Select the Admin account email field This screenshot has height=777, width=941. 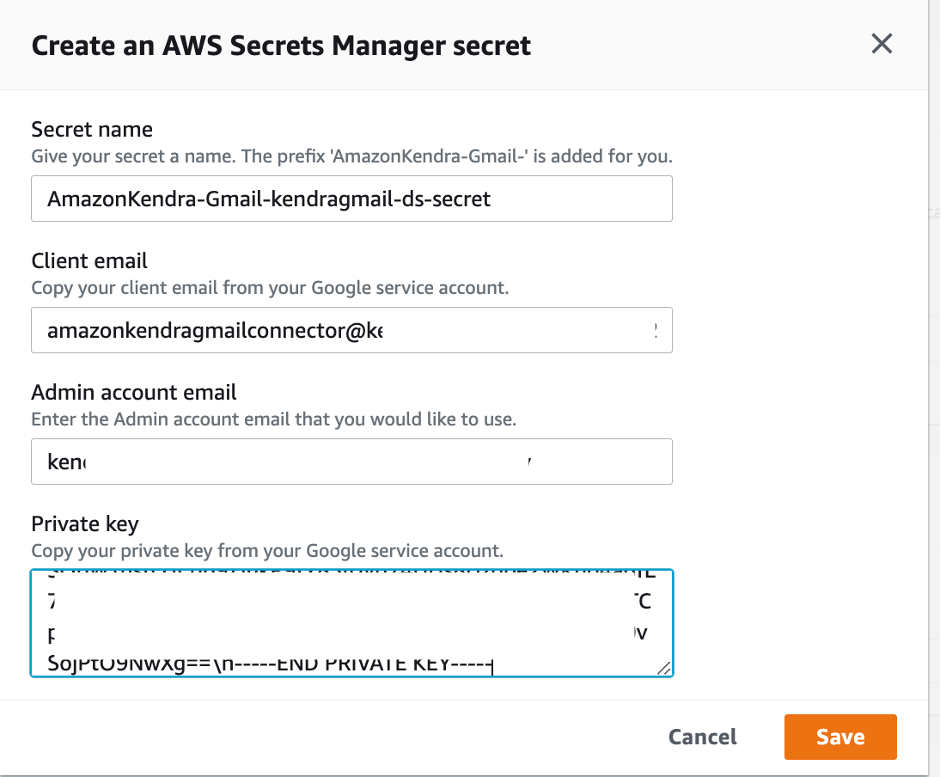[x=351, y=462]
